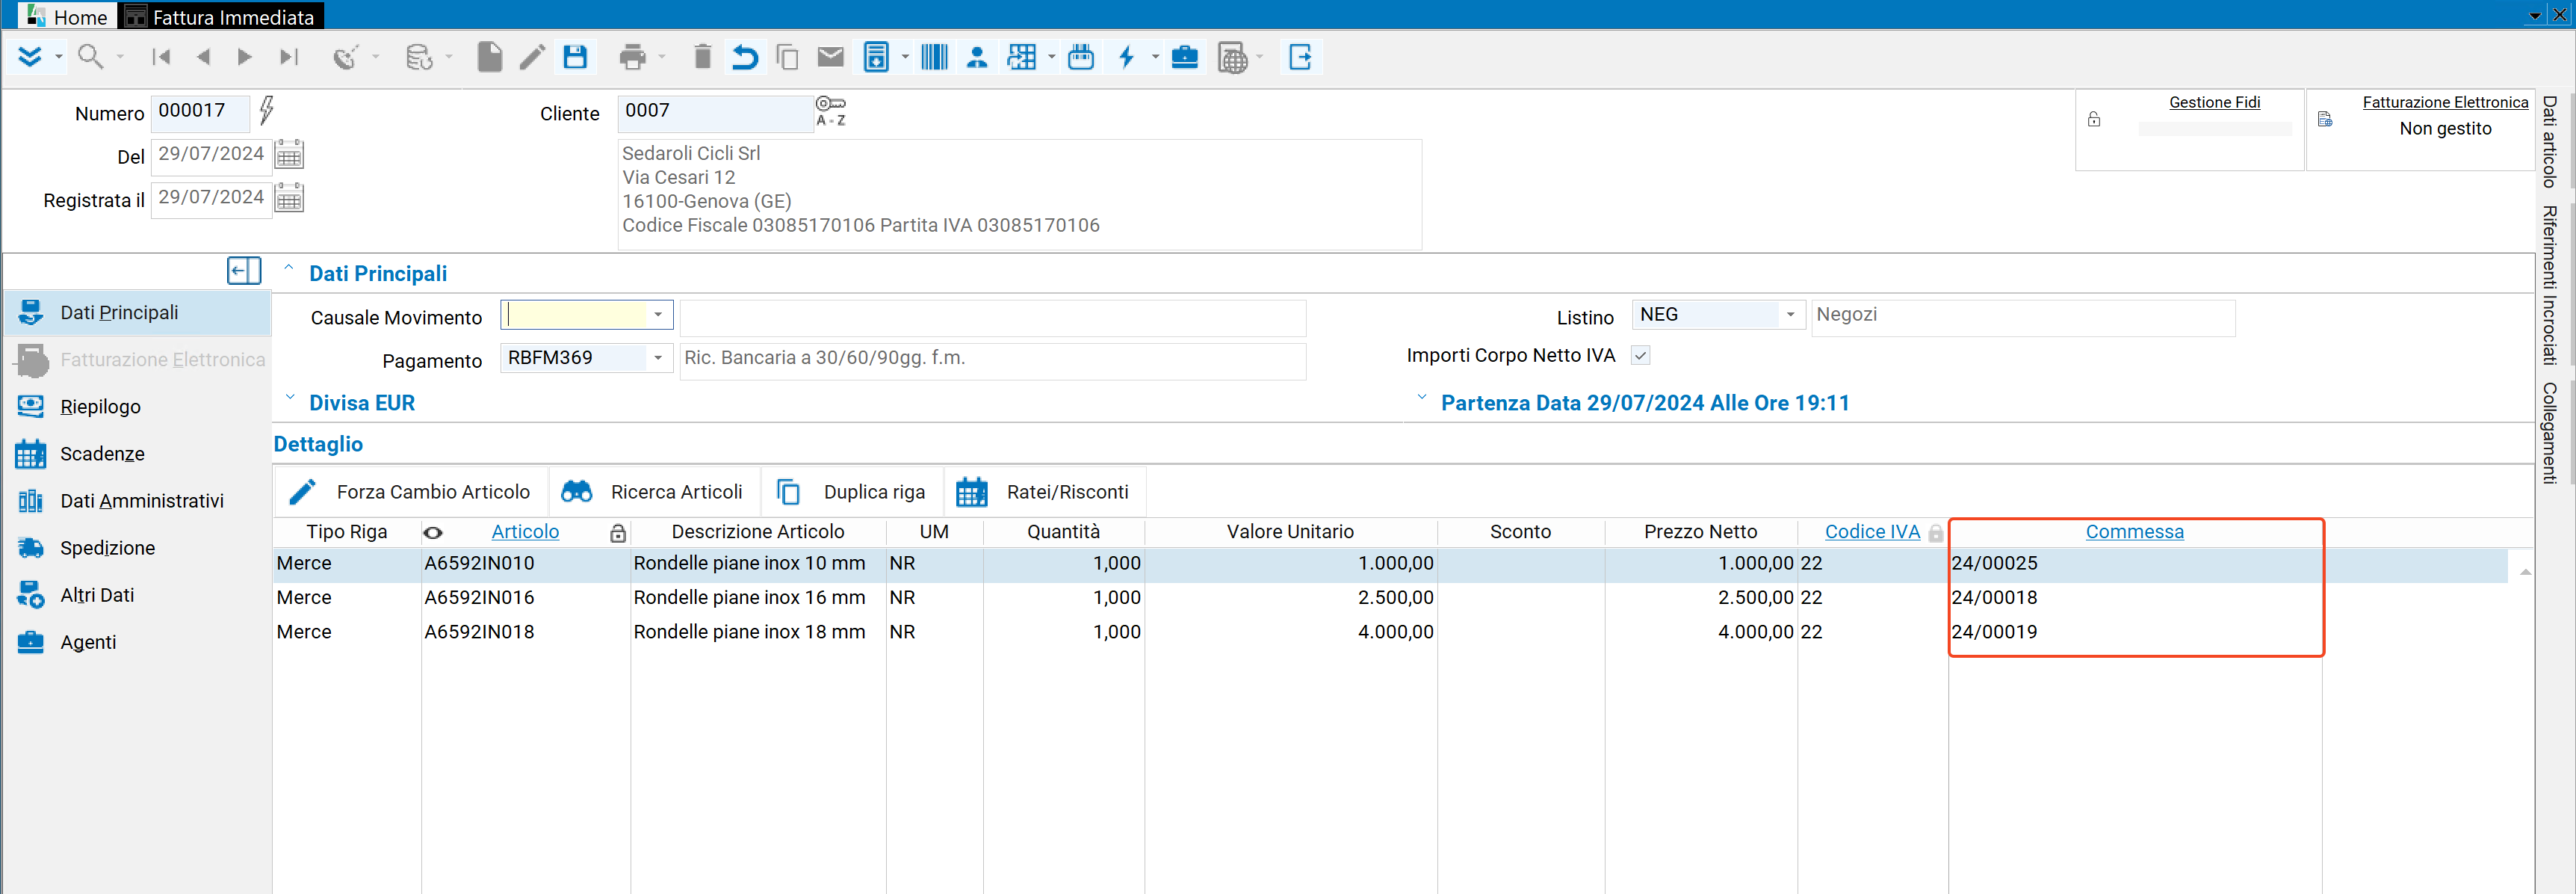Screen dimensions: 2576x894
Task: Toggle the eye visibility column icon
Action: tap(433, 533)
